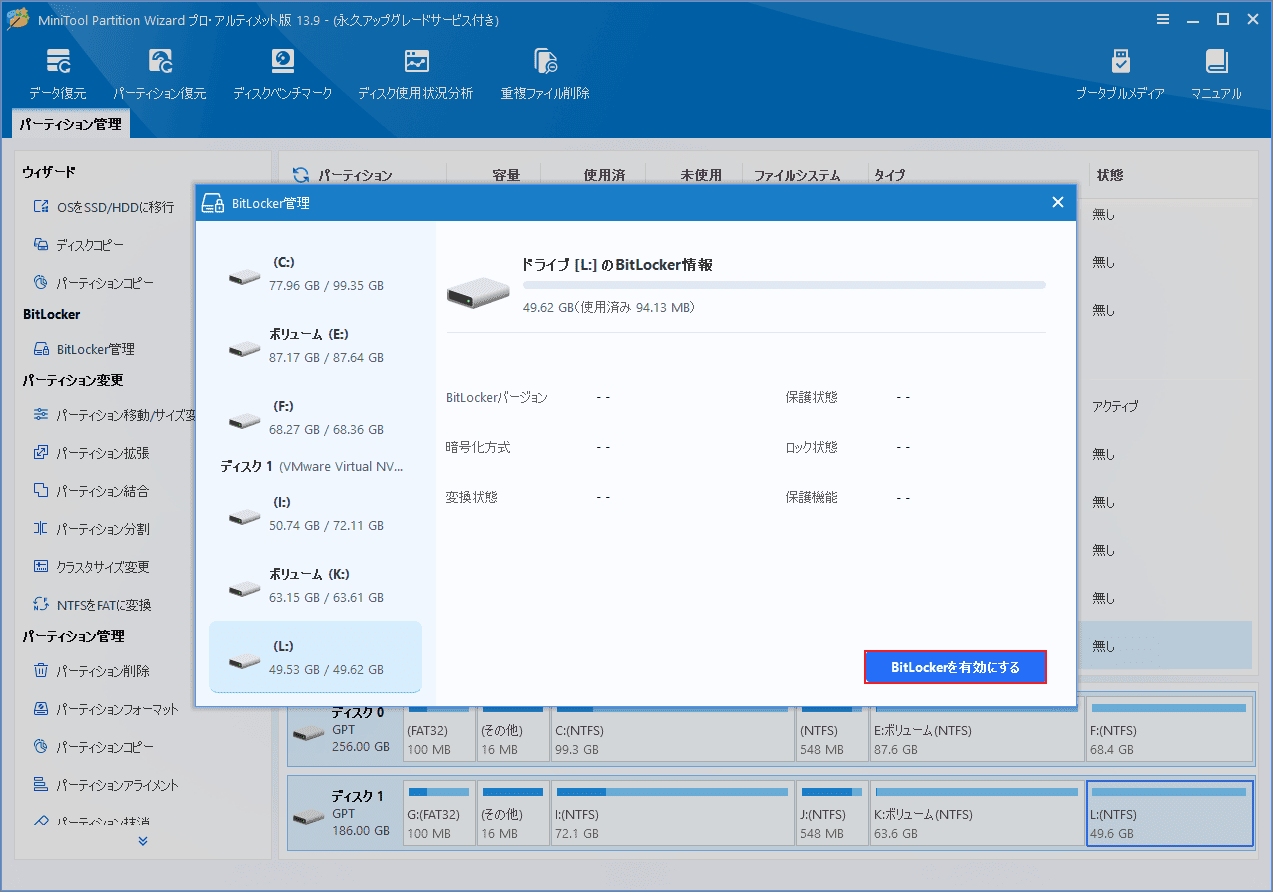Select I:(NTFS) 72.1 GB partition block
1273x892 pixels.
tap(672, 813)
